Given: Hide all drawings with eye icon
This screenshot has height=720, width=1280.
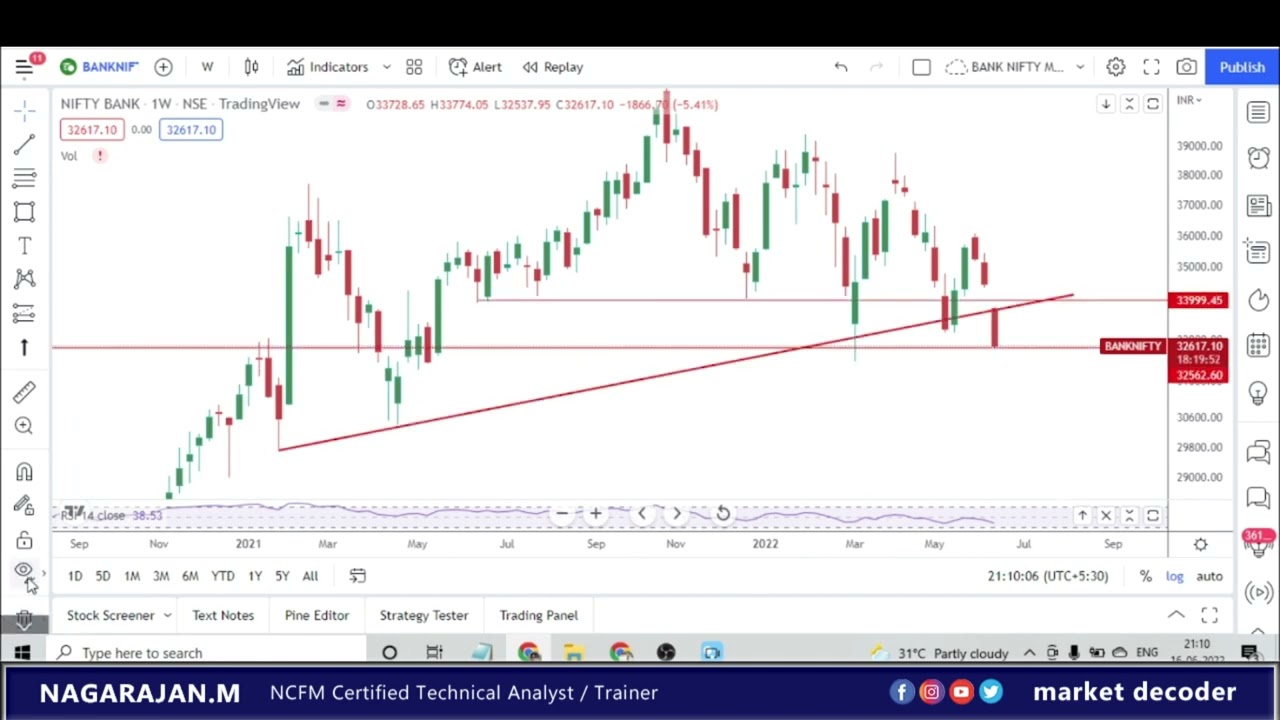Looking at the screenshot, I should tap(23, 571).
